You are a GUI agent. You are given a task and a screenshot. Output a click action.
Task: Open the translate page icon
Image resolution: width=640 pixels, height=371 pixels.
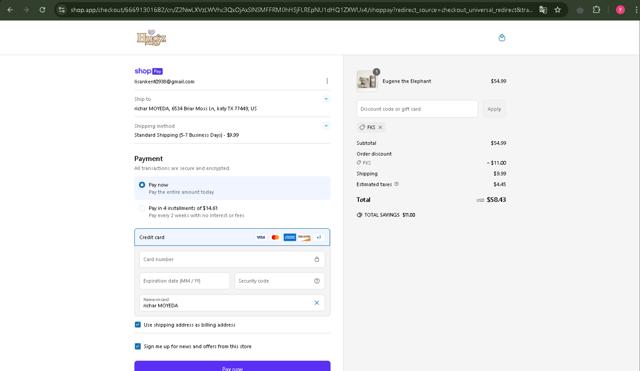[x=543, y=10]
